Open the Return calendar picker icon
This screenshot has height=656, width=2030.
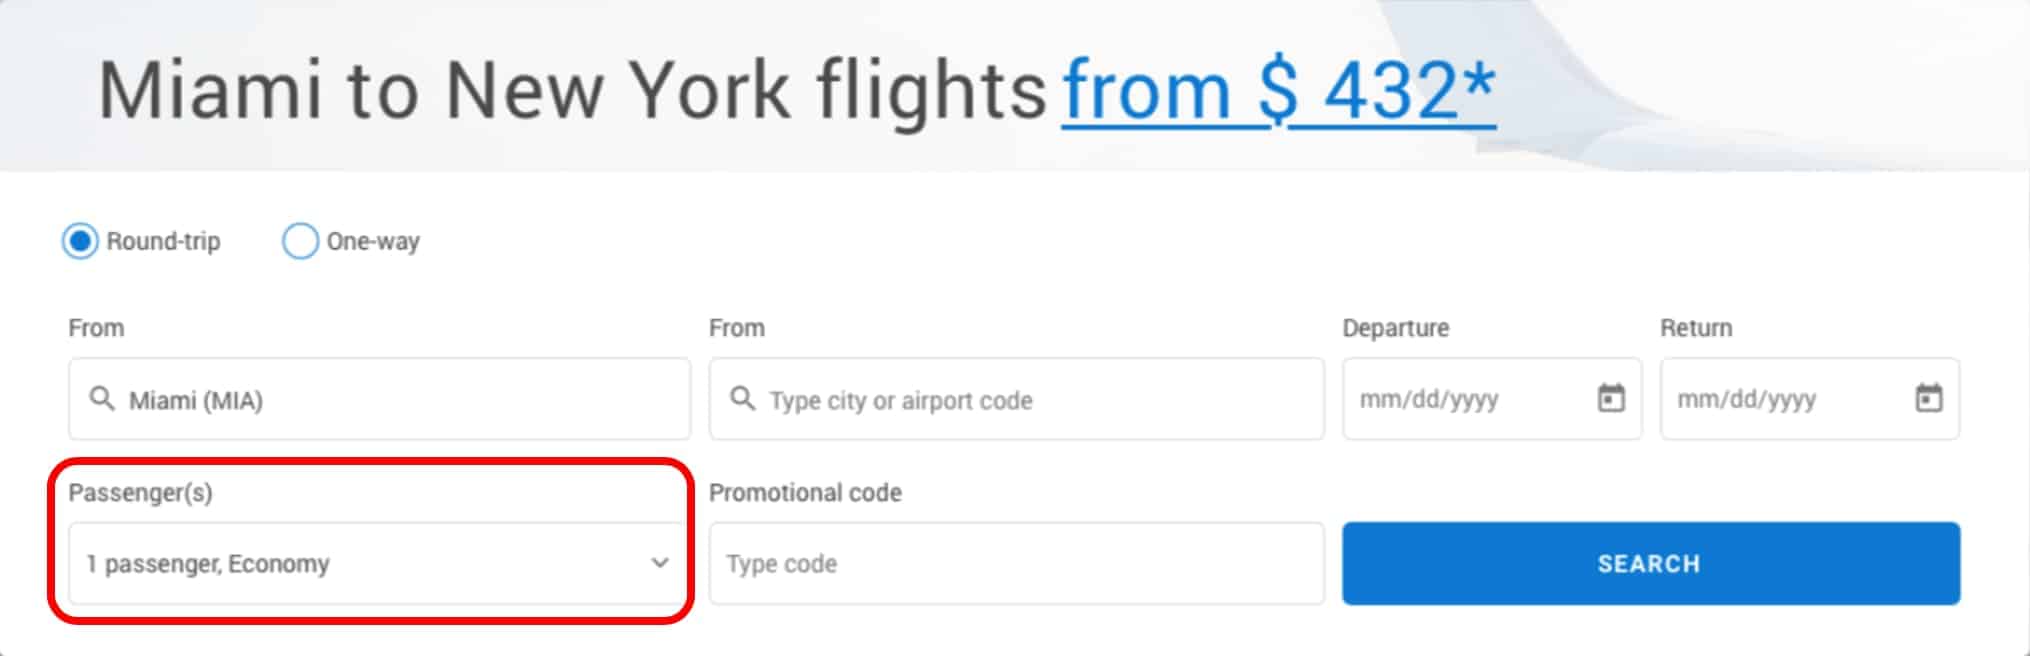(x=1929, y=398)
